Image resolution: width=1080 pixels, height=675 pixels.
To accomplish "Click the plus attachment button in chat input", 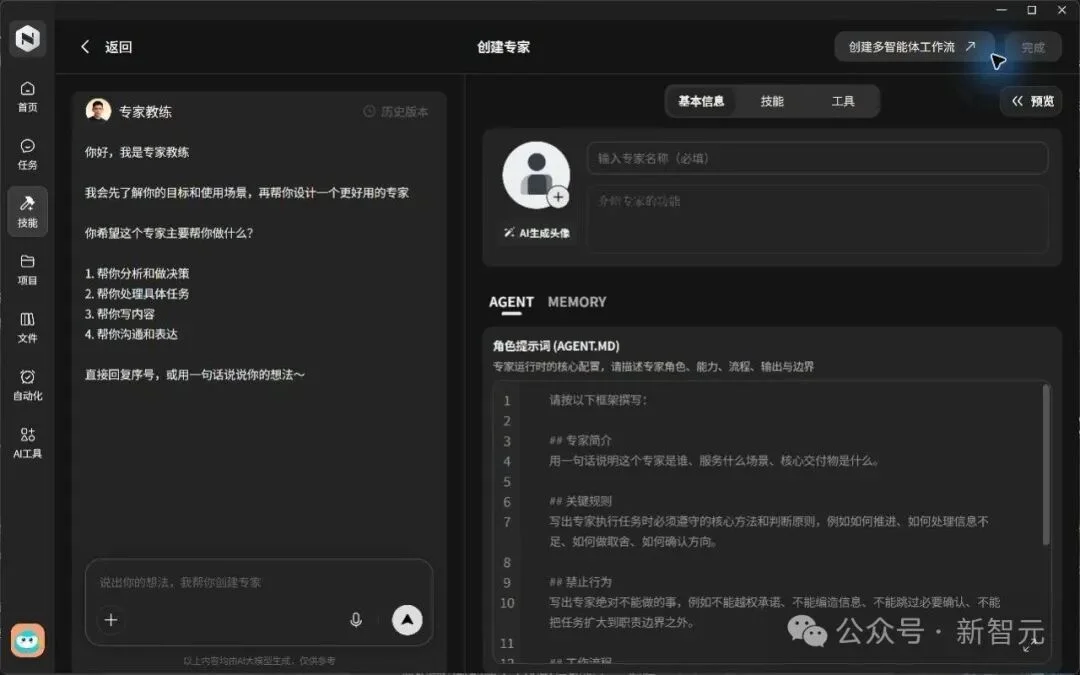I will [x=111, y=620].
